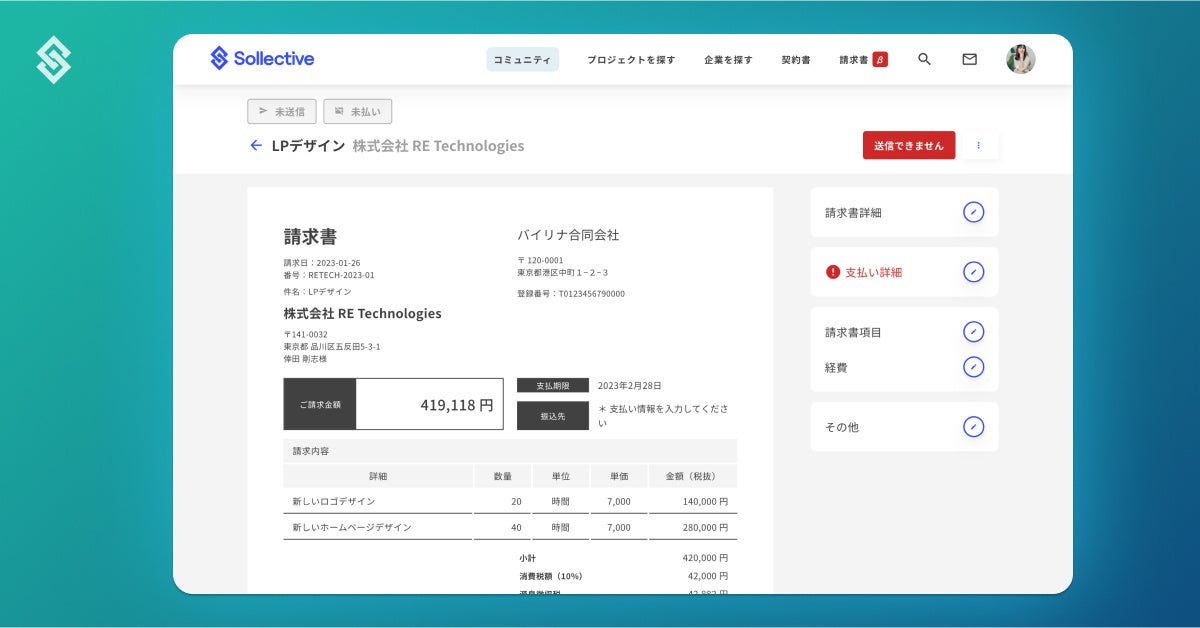The height and width of the screenshot is (628, 1200).
Task: Click the 新しいホームページデザイン row
Action: pos(510,527)
